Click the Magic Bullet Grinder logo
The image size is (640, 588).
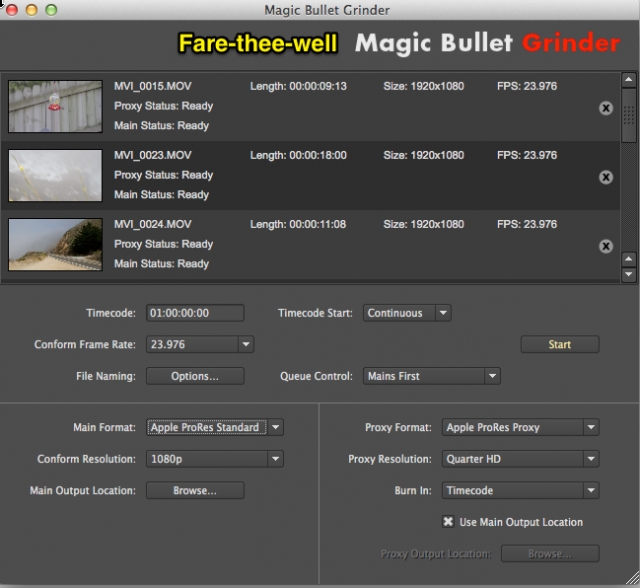point(487,43)
